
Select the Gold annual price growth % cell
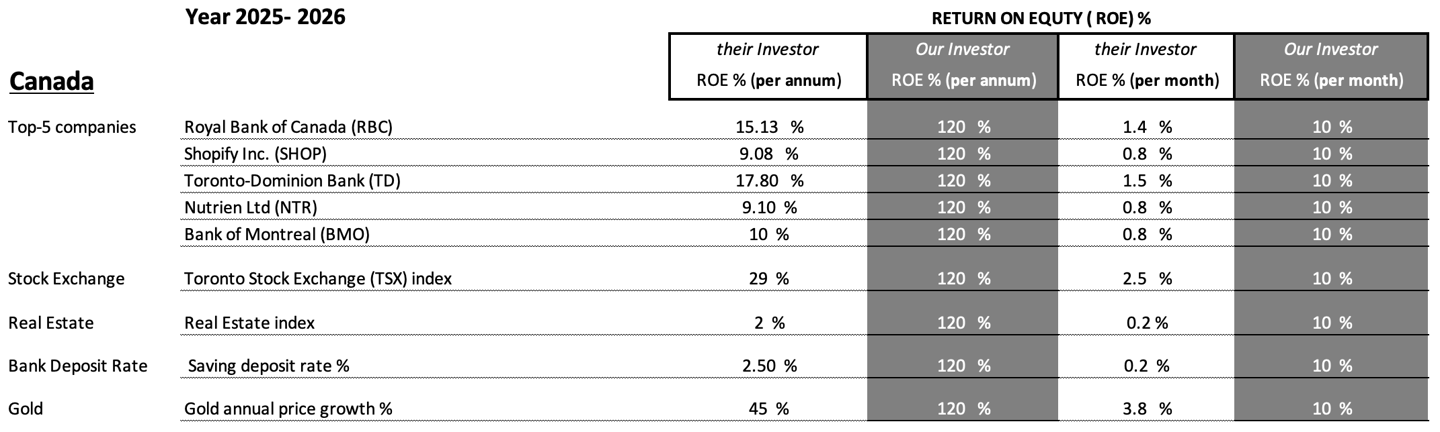point(283,409)
